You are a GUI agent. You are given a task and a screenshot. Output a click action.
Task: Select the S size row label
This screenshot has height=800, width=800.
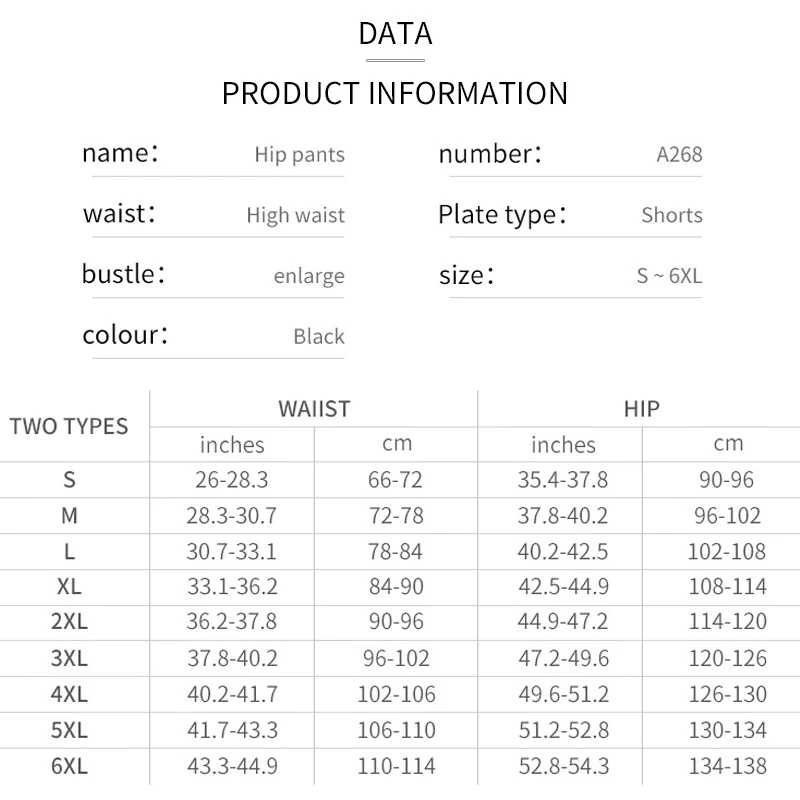click(x=69, y=480)
